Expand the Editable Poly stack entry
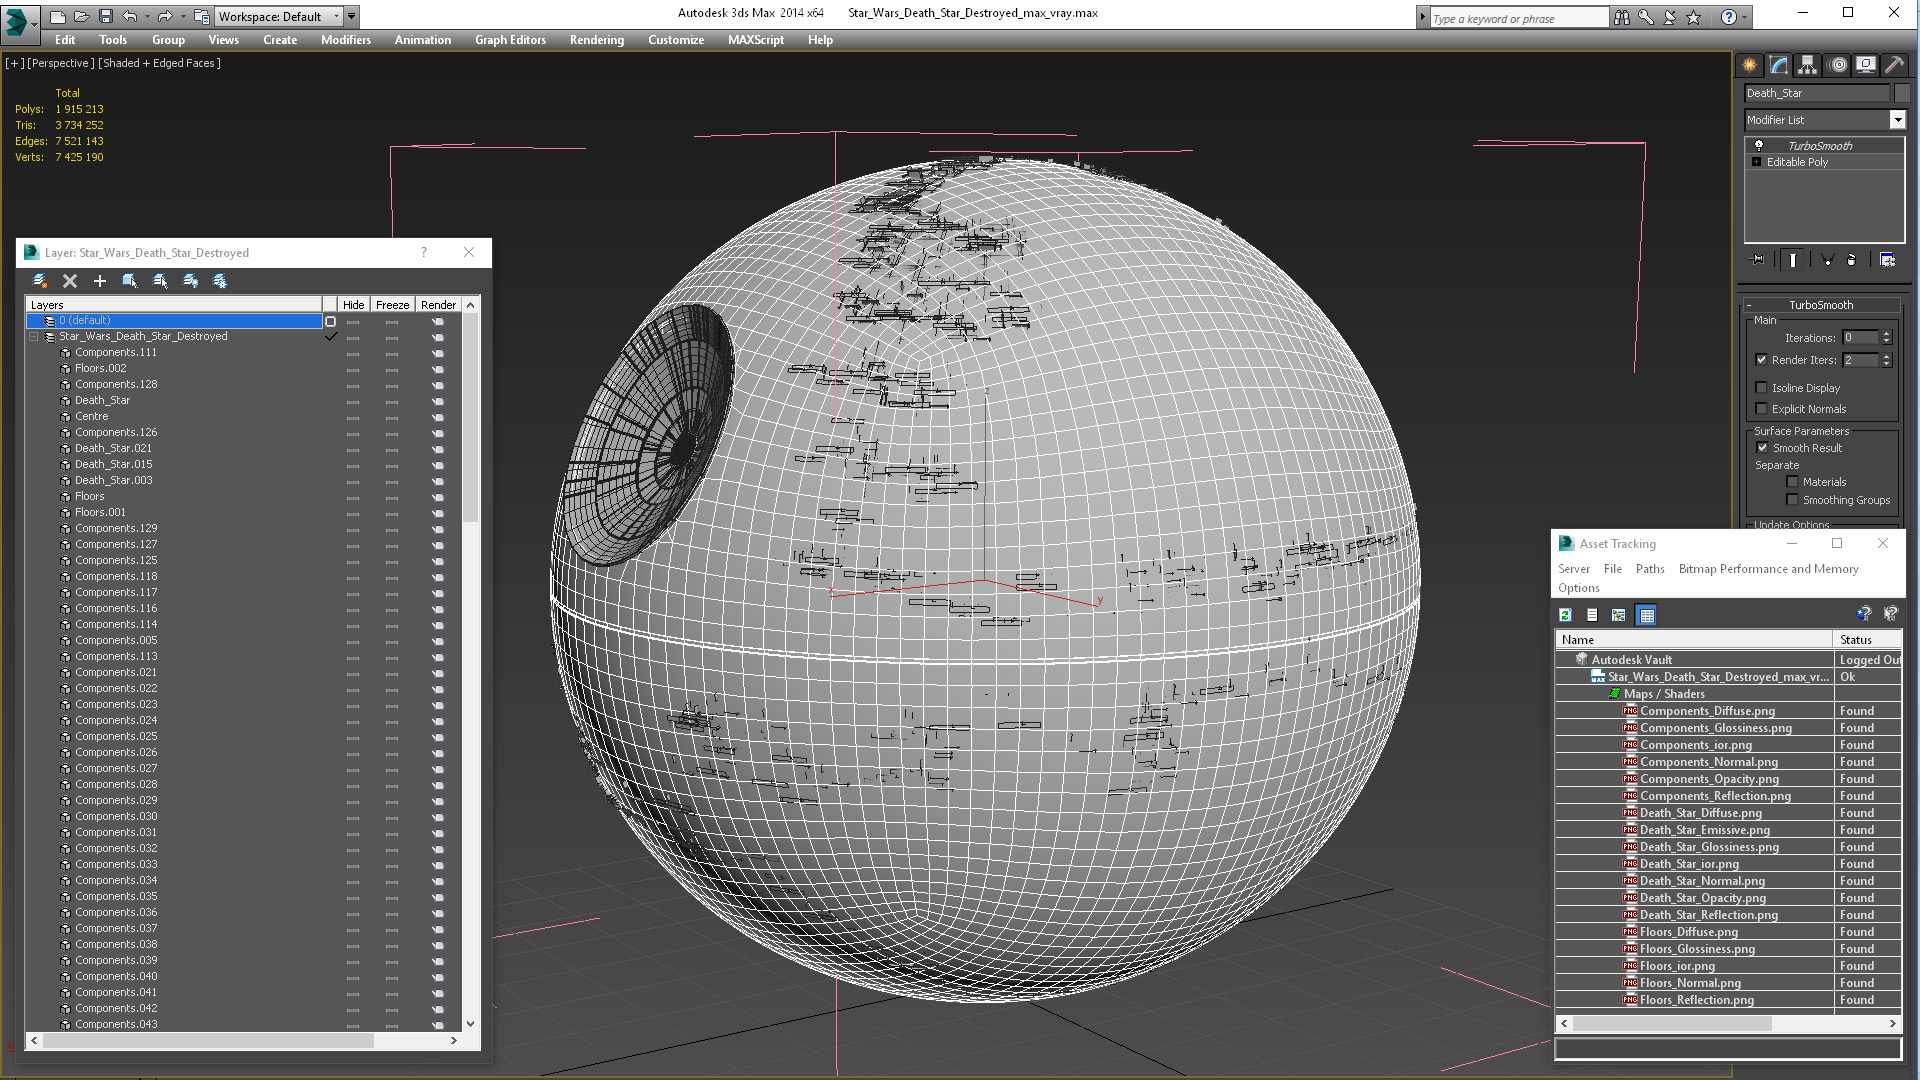This screenshot has height=1080, width=1920. tap(1756, 162)
